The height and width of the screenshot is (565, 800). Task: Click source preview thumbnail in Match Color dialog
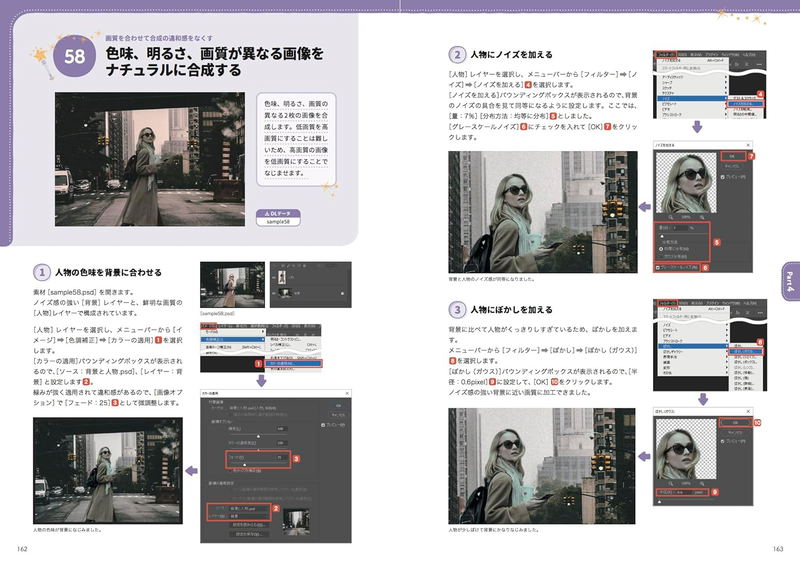296,522
